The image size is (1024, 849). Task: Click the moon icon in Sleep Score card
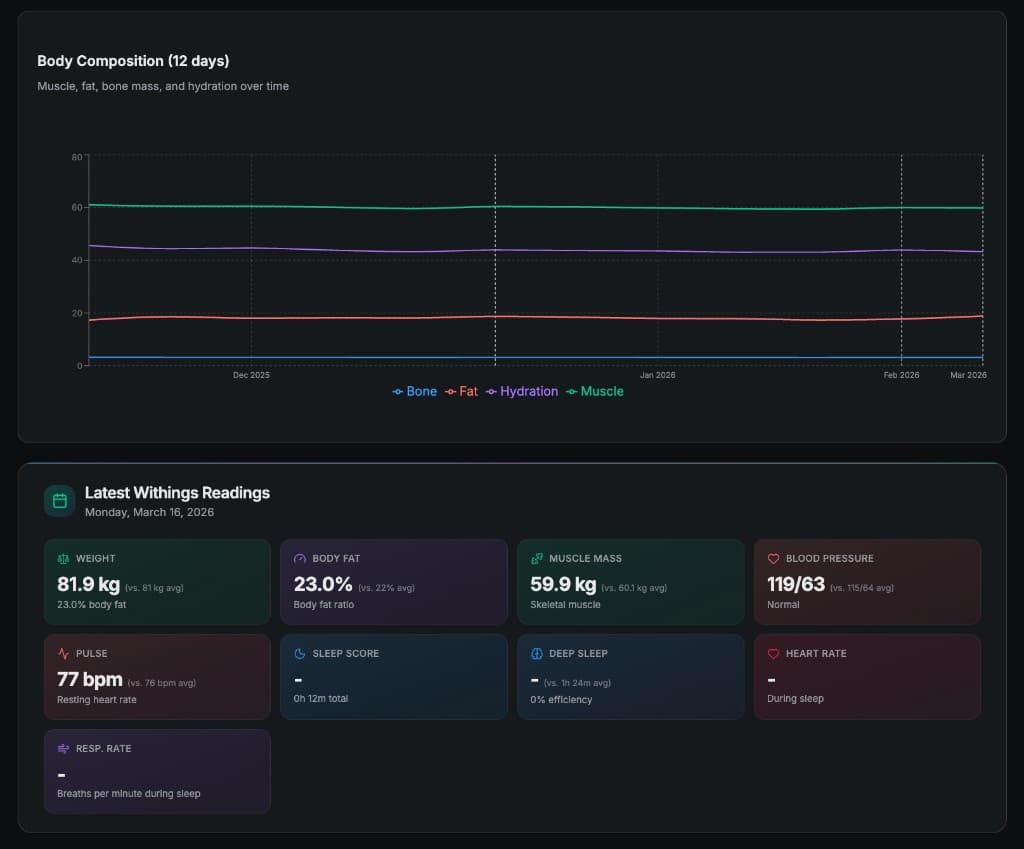[300, 654]
